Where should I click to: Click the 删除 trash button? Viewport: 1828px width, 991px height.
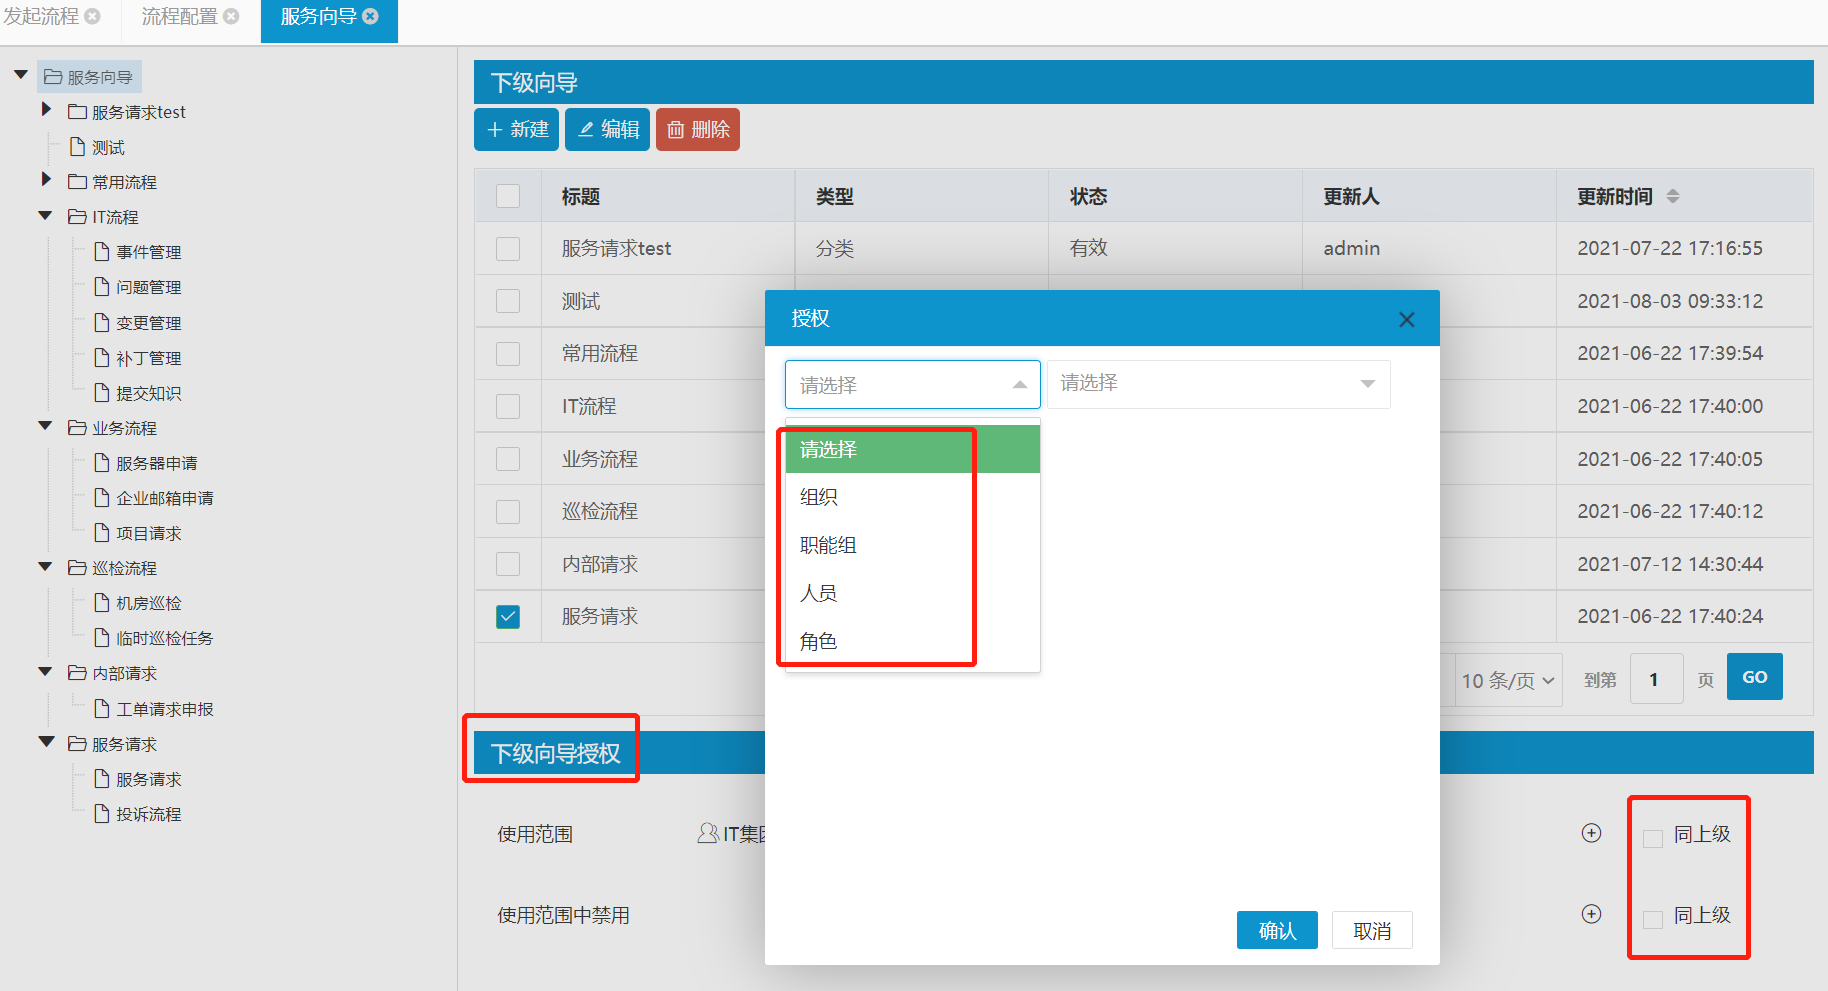698,130
